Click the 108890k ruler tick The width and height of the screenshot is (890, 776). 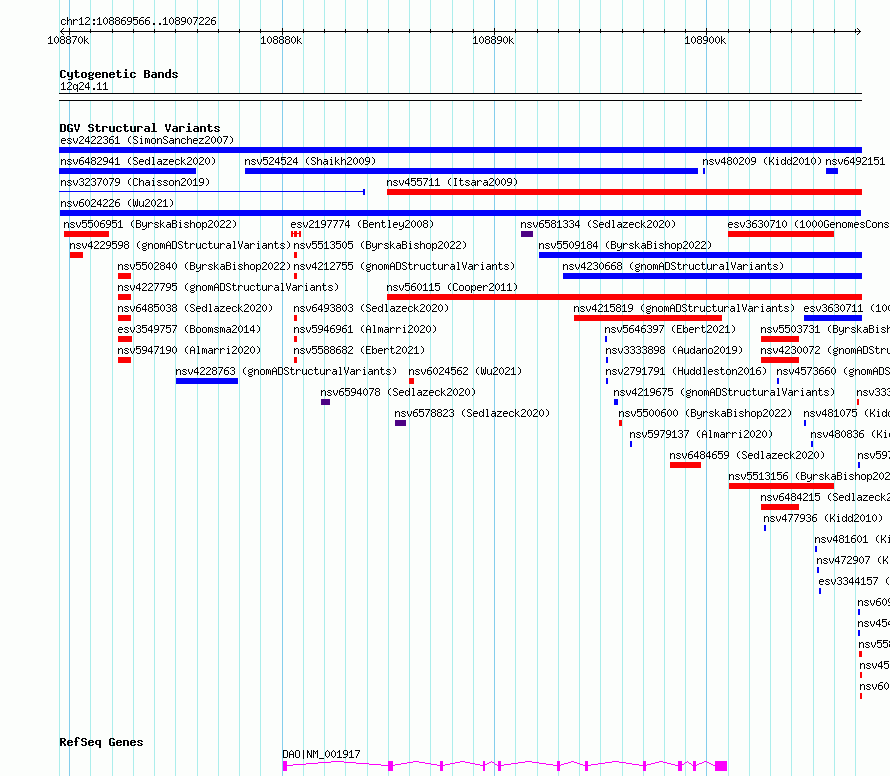coord(493,40)
